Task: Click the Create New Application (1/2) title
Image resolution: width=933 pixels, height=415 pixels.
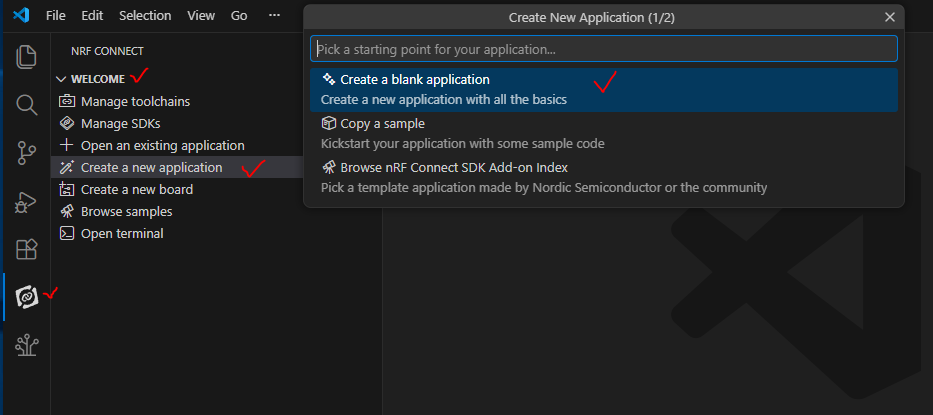Action: pyautogui.click(x=591, y=18)
